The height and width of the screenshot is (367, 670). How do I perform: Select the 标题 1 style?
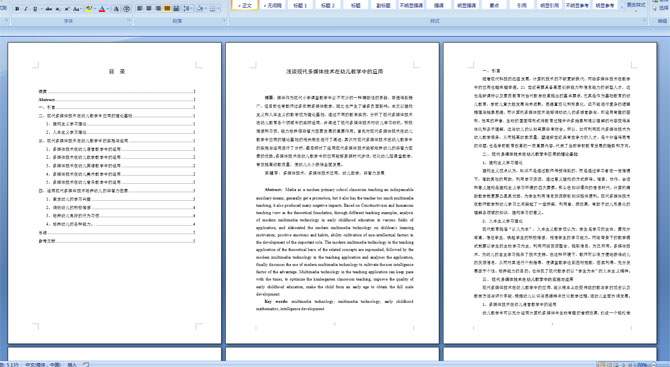(300, 5)
